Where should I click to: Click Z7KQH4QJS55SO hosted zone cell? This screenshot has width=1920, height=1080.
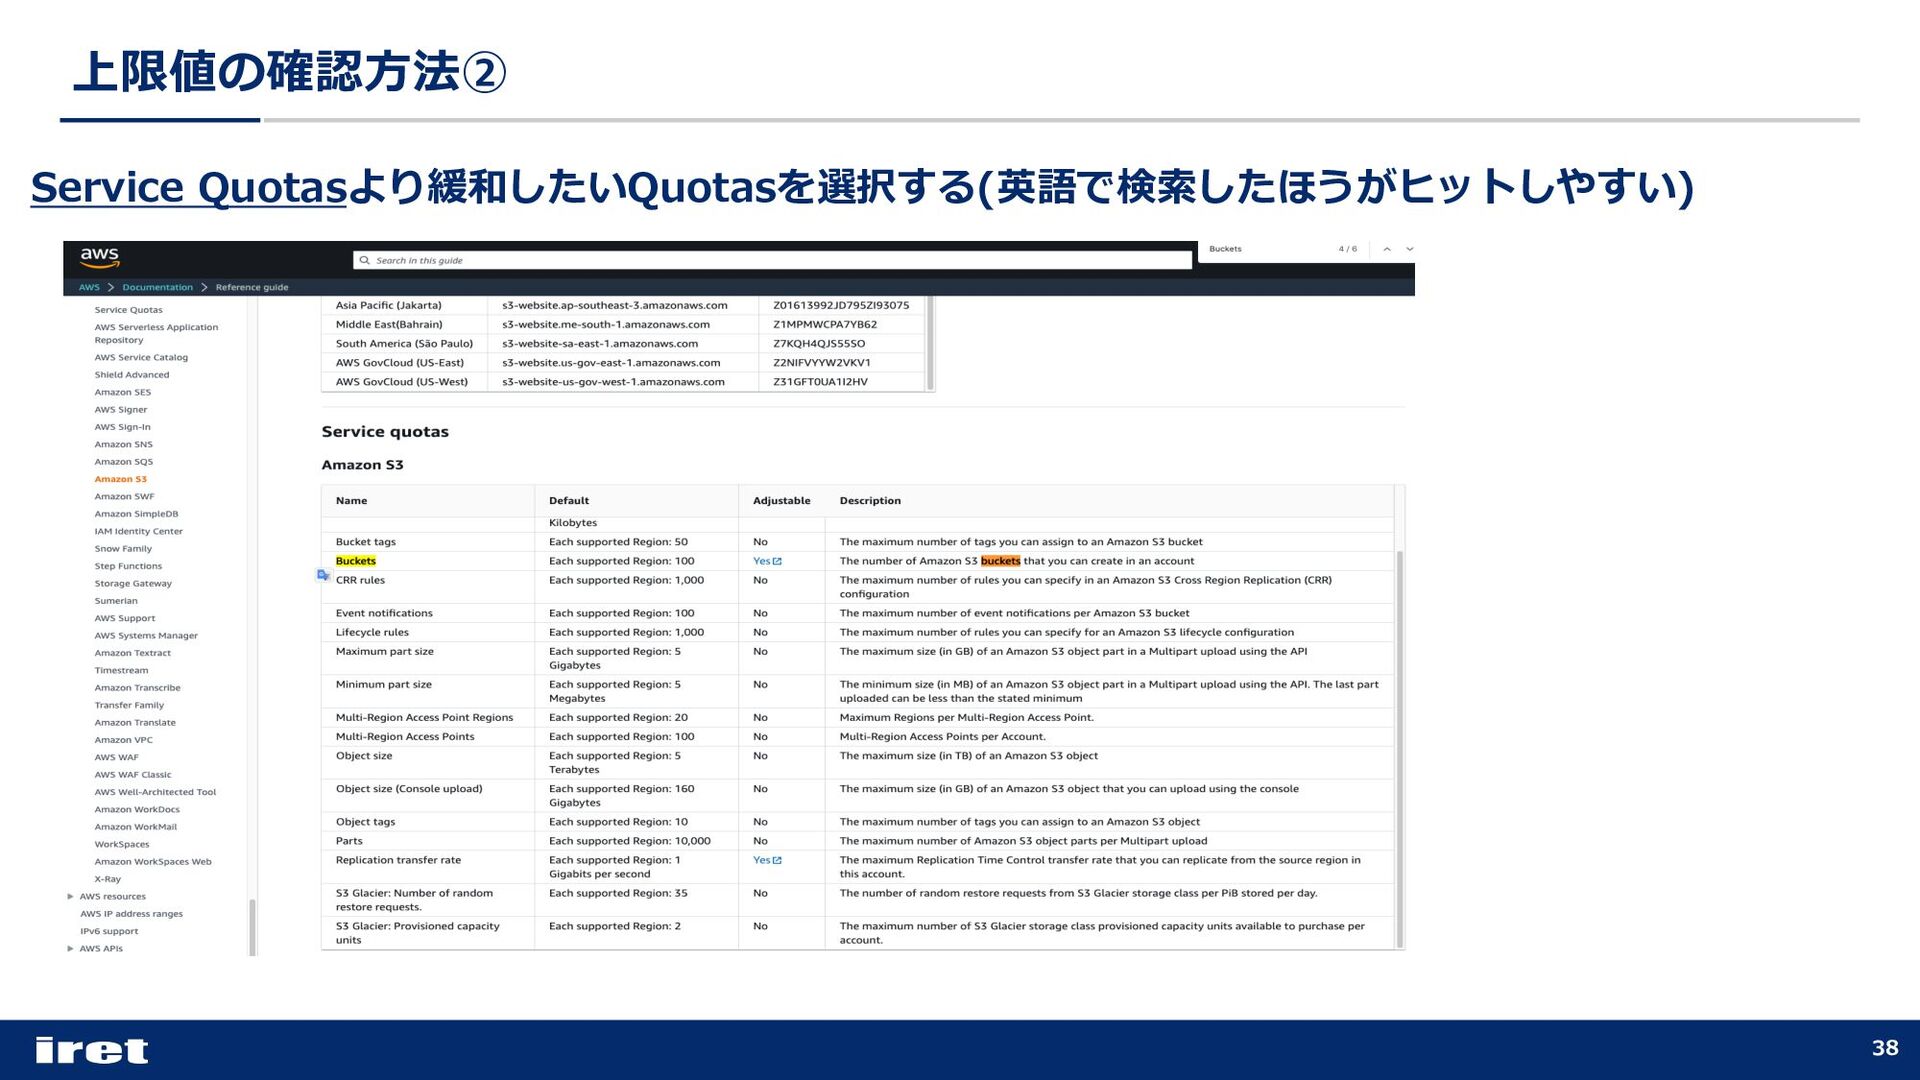[x=819, y=344]
